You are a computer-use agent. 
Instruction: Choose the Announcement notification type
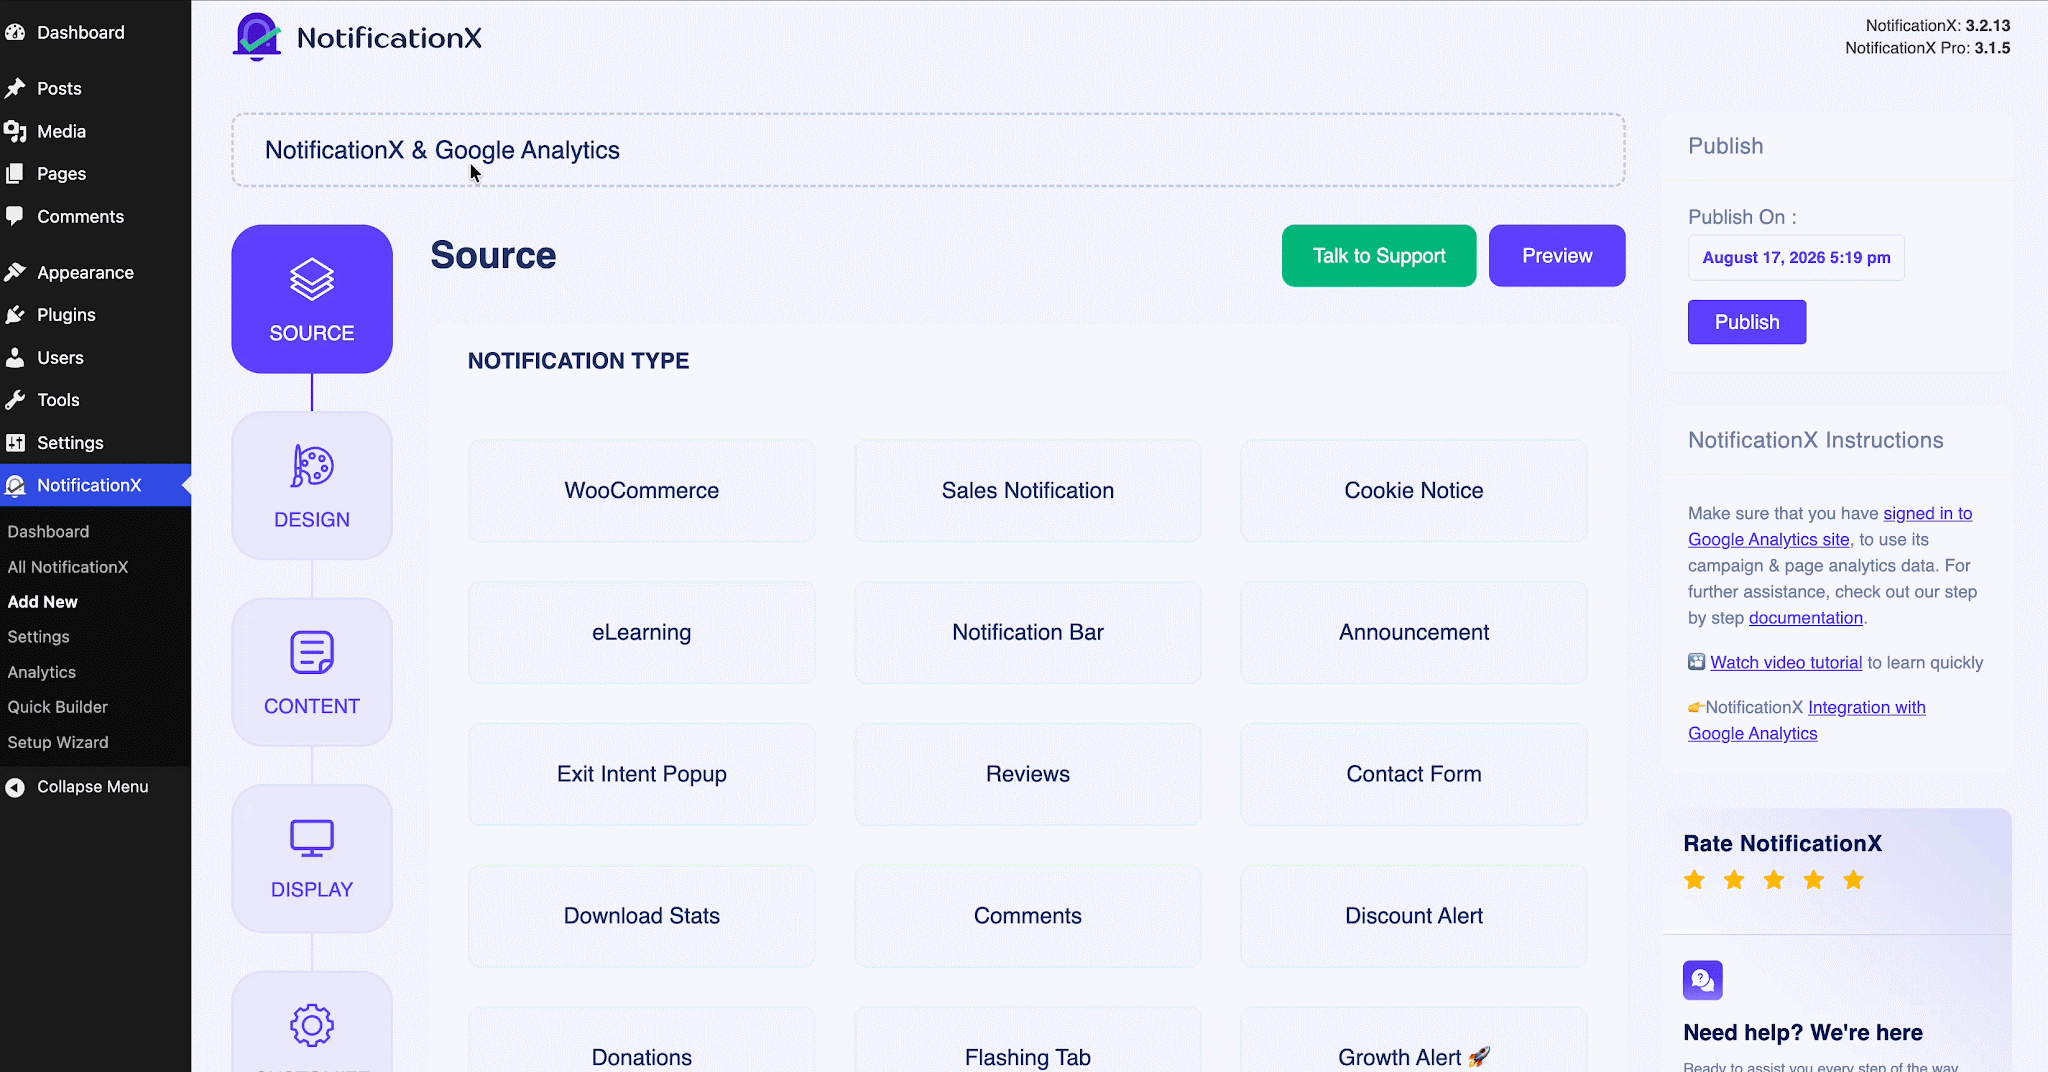click(1414, 633)
